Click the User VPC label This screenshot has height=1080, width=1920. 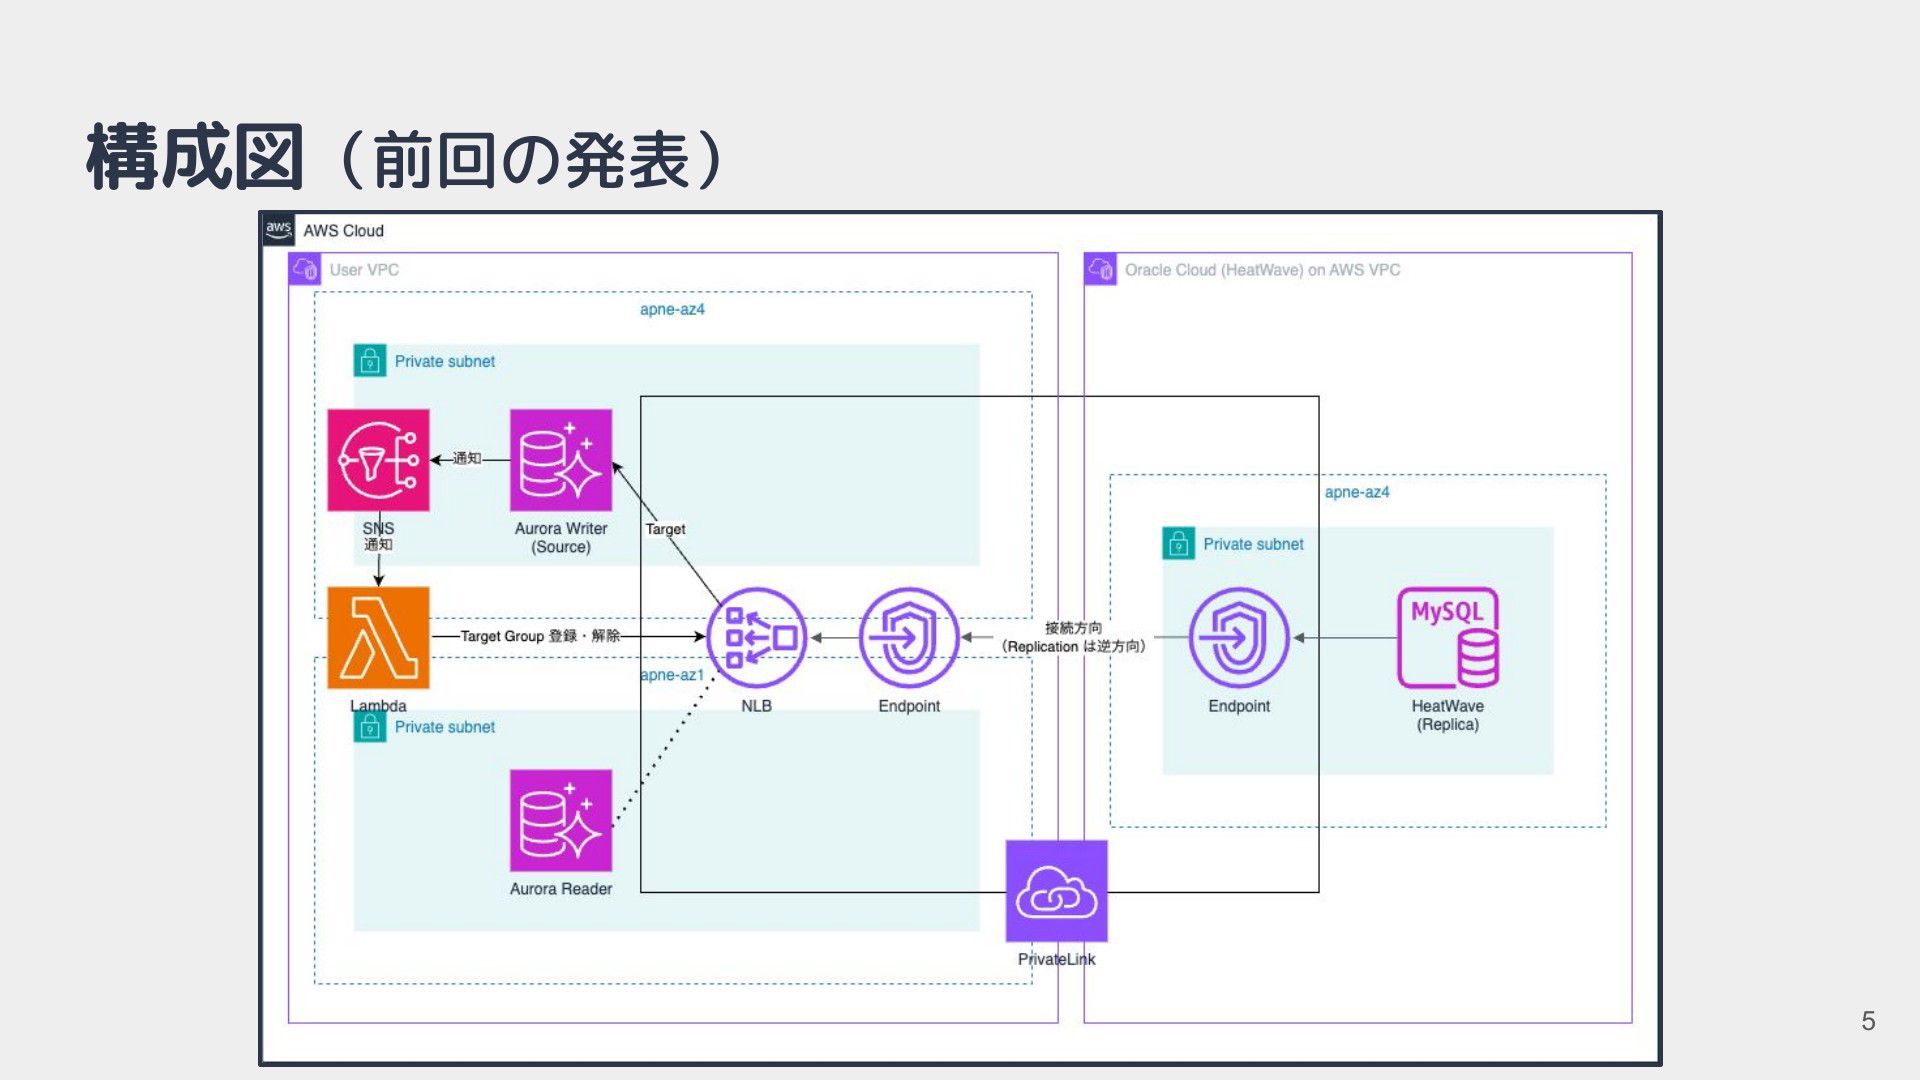364,270
